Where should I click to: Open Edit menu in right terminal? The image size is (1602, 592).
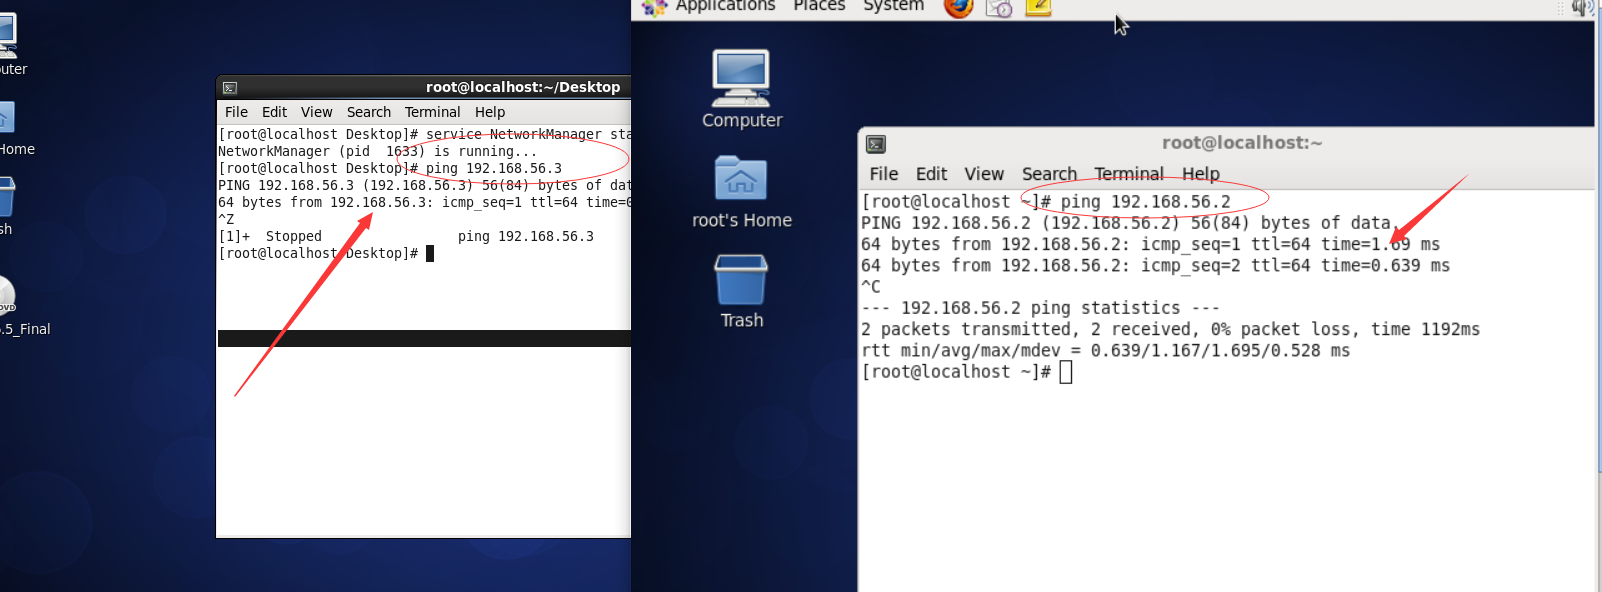[931, 174]
